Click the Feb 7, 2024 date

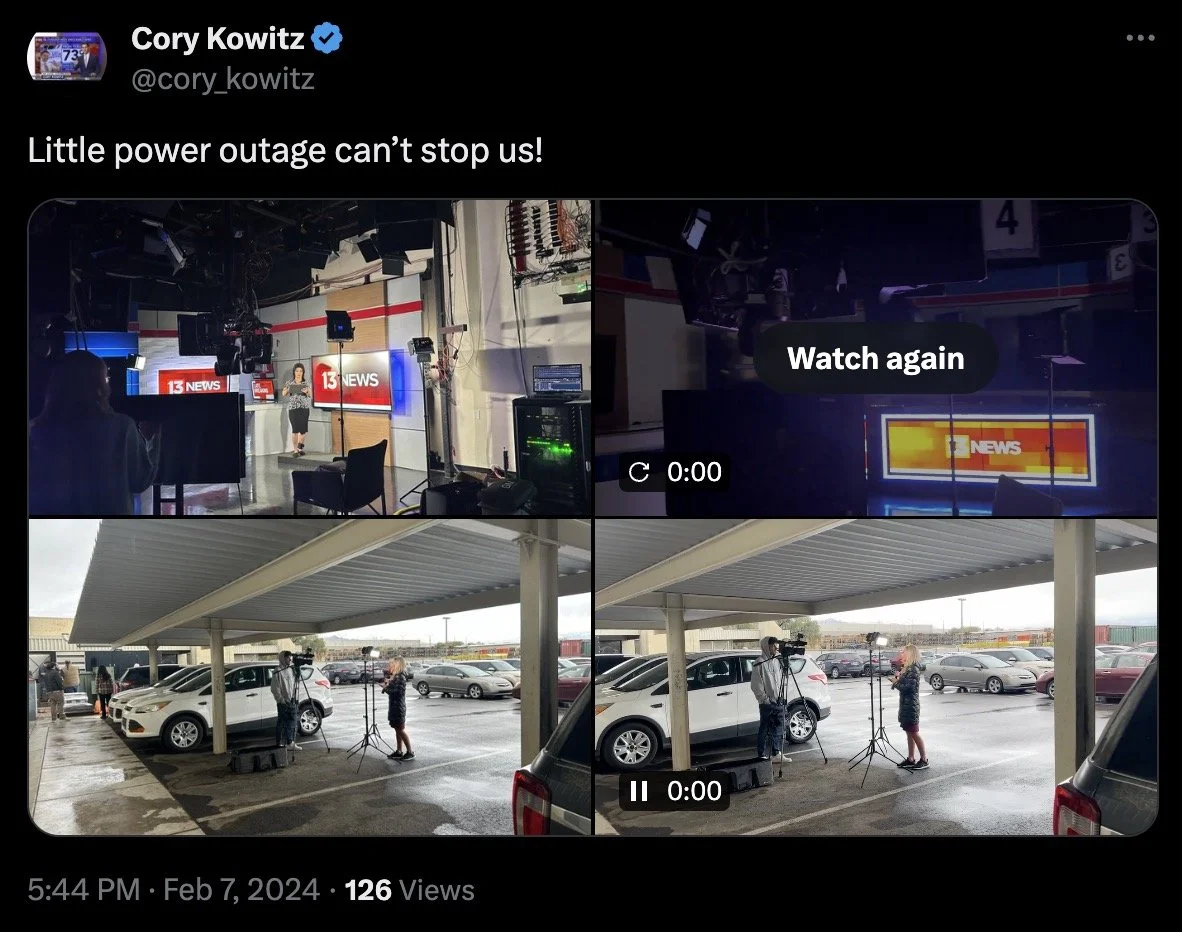pyautogui.click(x=241, y=890)
